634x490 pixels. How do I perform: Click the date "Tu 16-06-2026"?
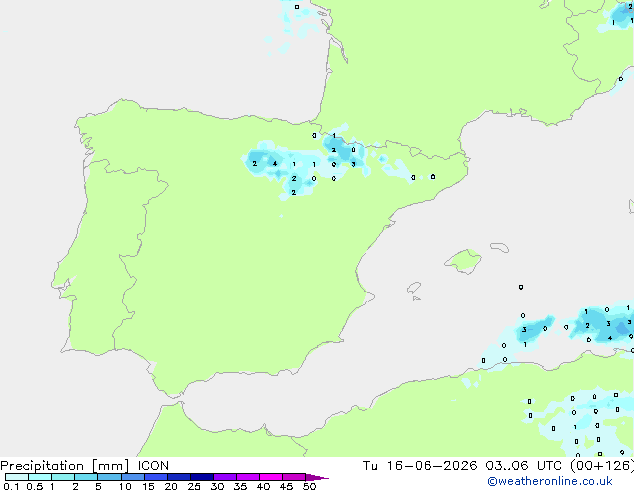(420, 466)
